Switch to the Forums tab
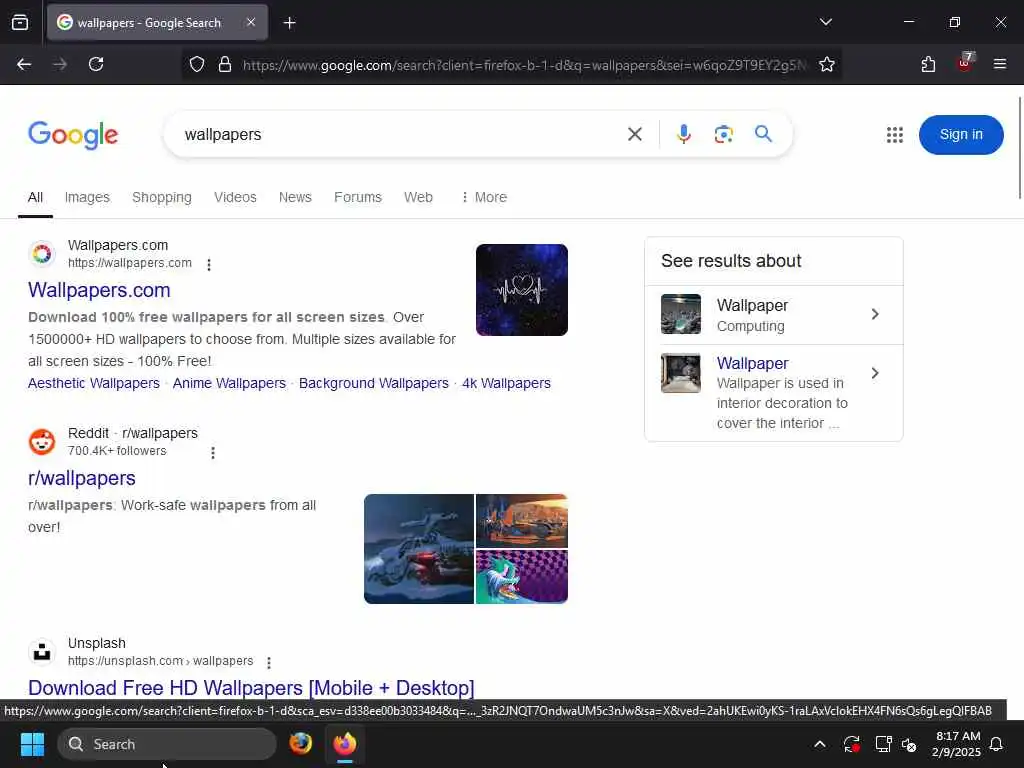Viewport: 1024px width, 768px height. coord(358,197)
